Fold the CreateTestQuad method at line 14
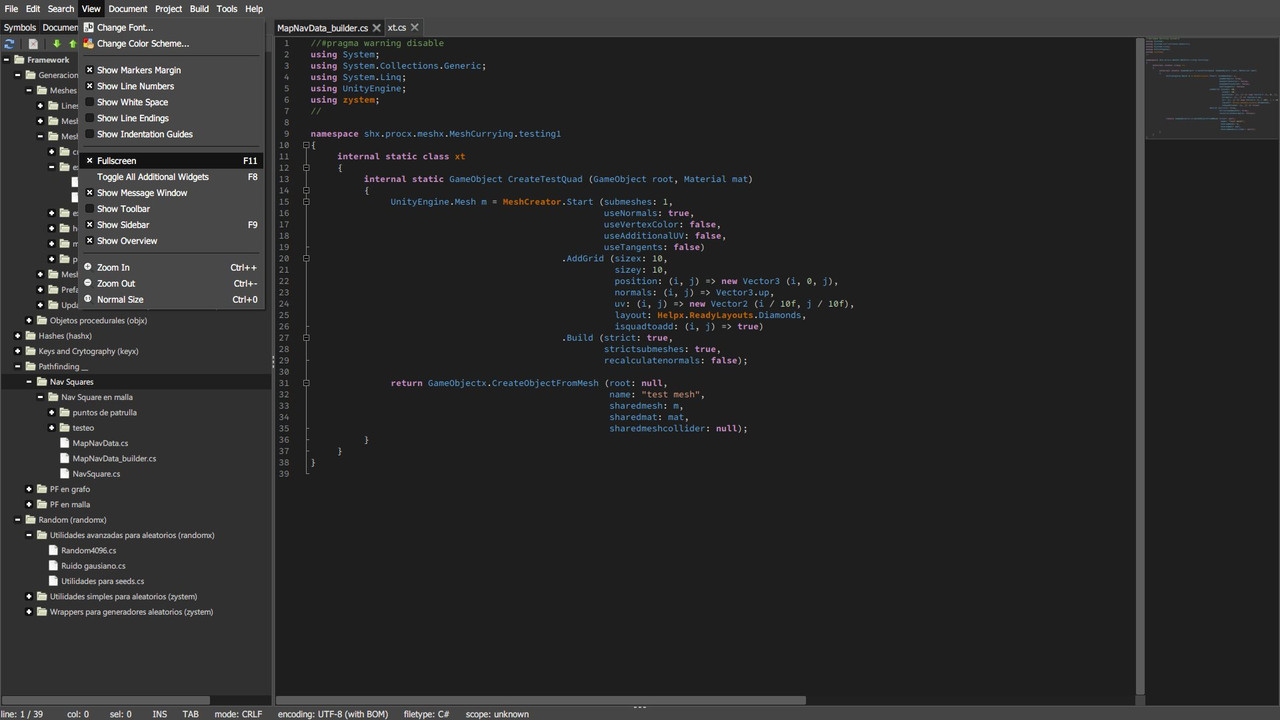The width and height of the screenshot is (1280, 720). (306, 190)
